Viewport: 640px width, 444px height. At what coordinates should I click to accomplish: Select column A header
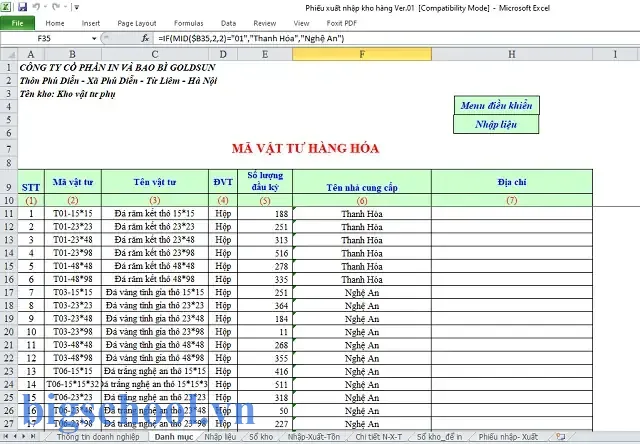[x=31, y=54]
